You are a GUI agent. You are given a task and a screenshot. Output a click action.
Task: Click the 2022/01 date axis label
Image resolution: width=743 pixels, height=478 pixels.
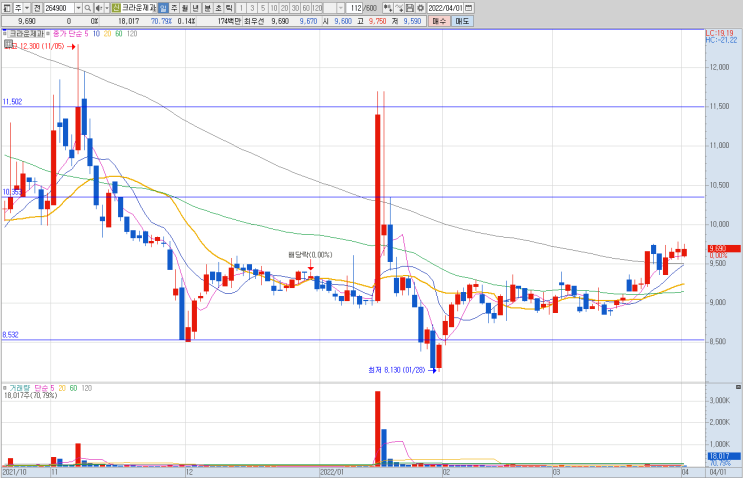click(x=332, y=472)
